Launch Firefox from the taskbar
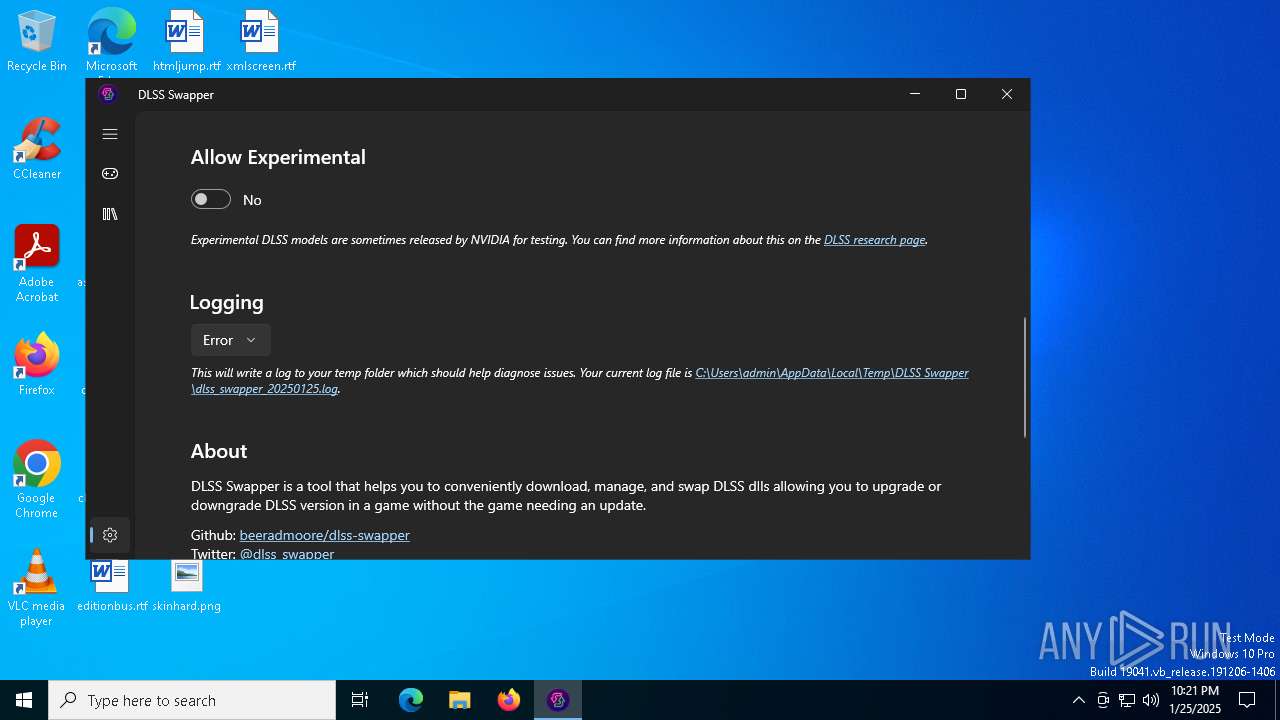 click(509, 700)
